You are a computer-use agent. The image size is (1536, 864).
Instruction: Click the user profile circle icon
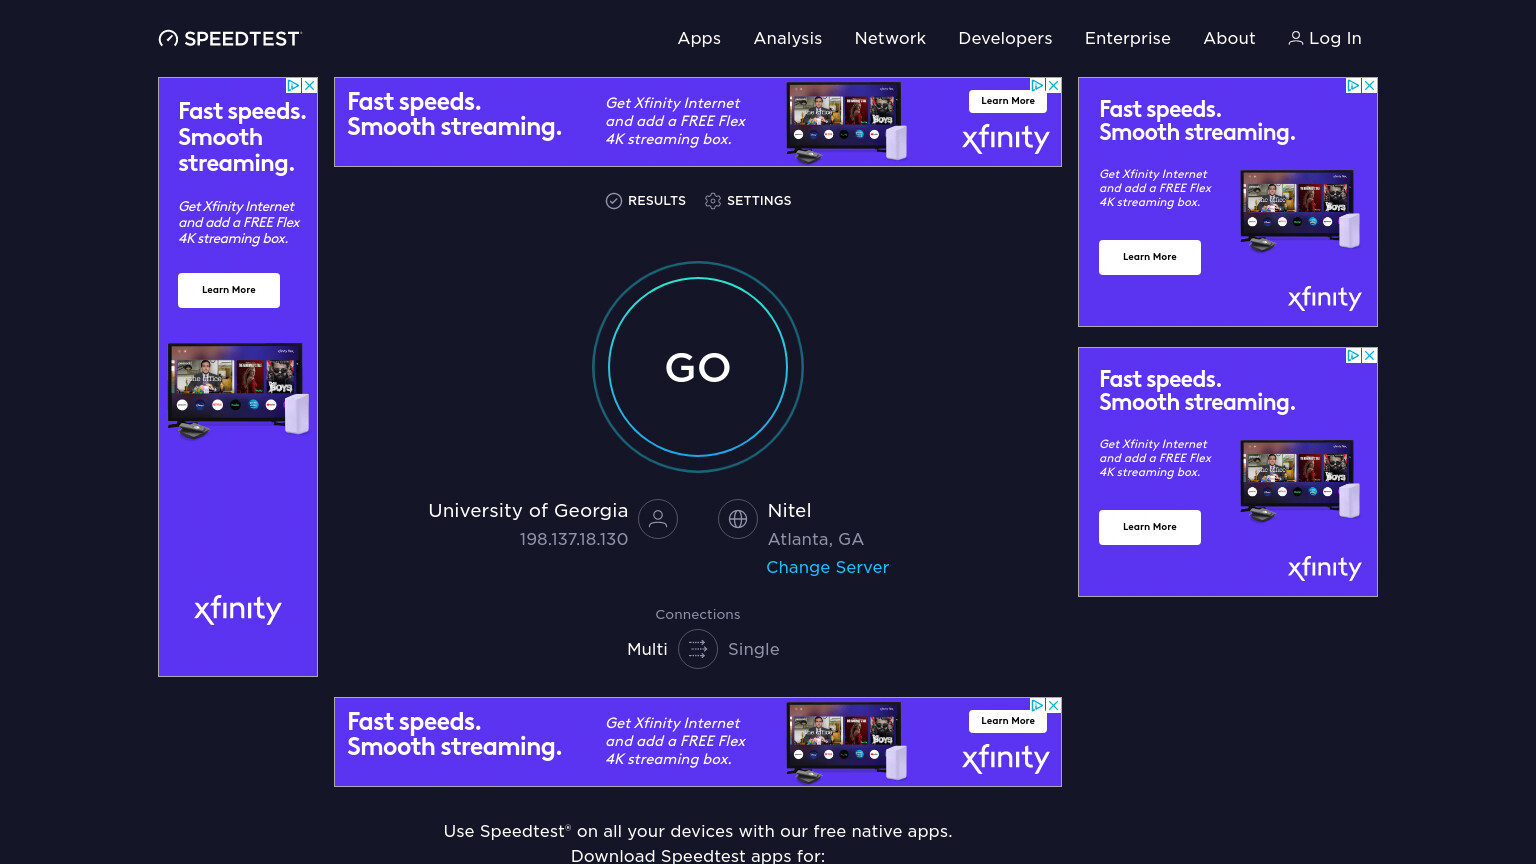[x=658, y=519]
